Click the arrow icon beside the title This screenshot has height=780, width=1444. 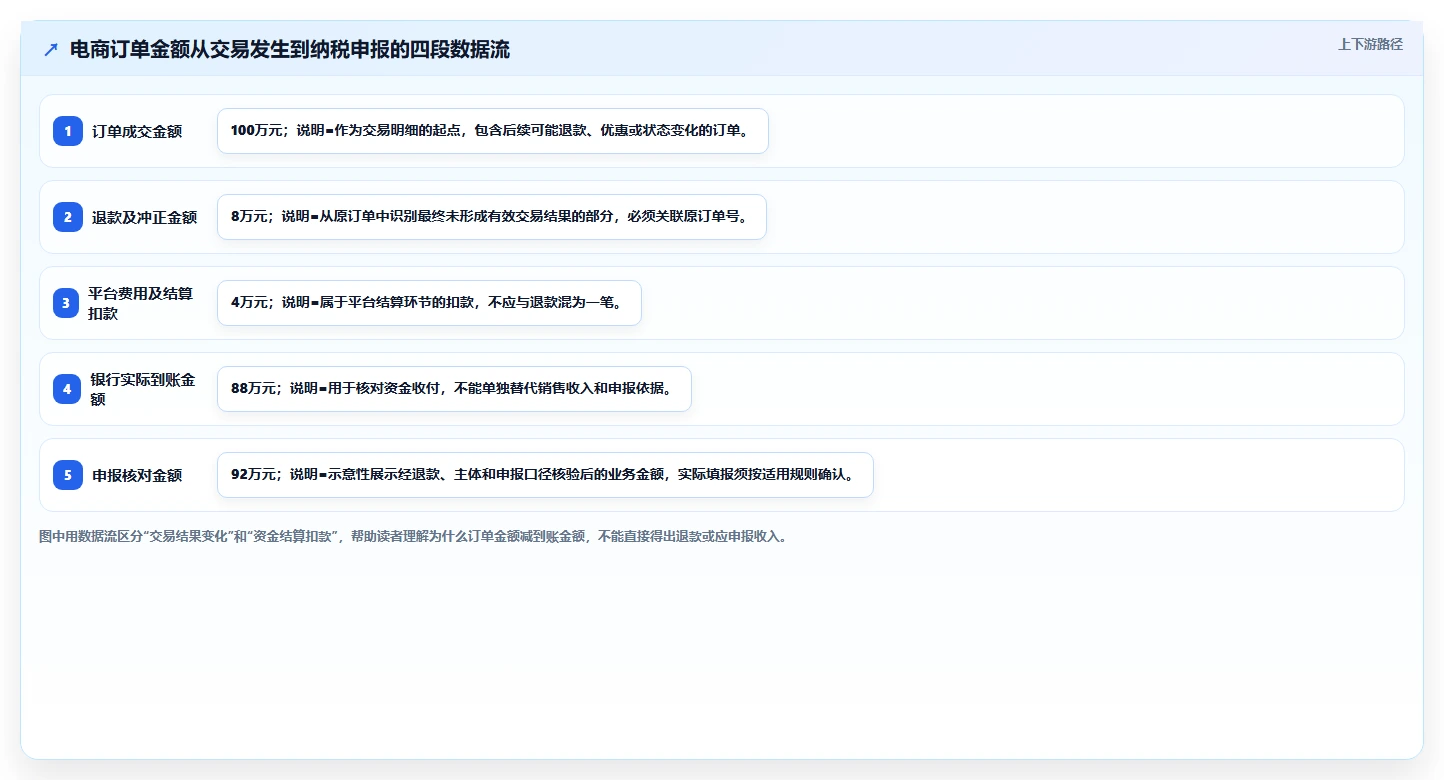pos(51,50)
